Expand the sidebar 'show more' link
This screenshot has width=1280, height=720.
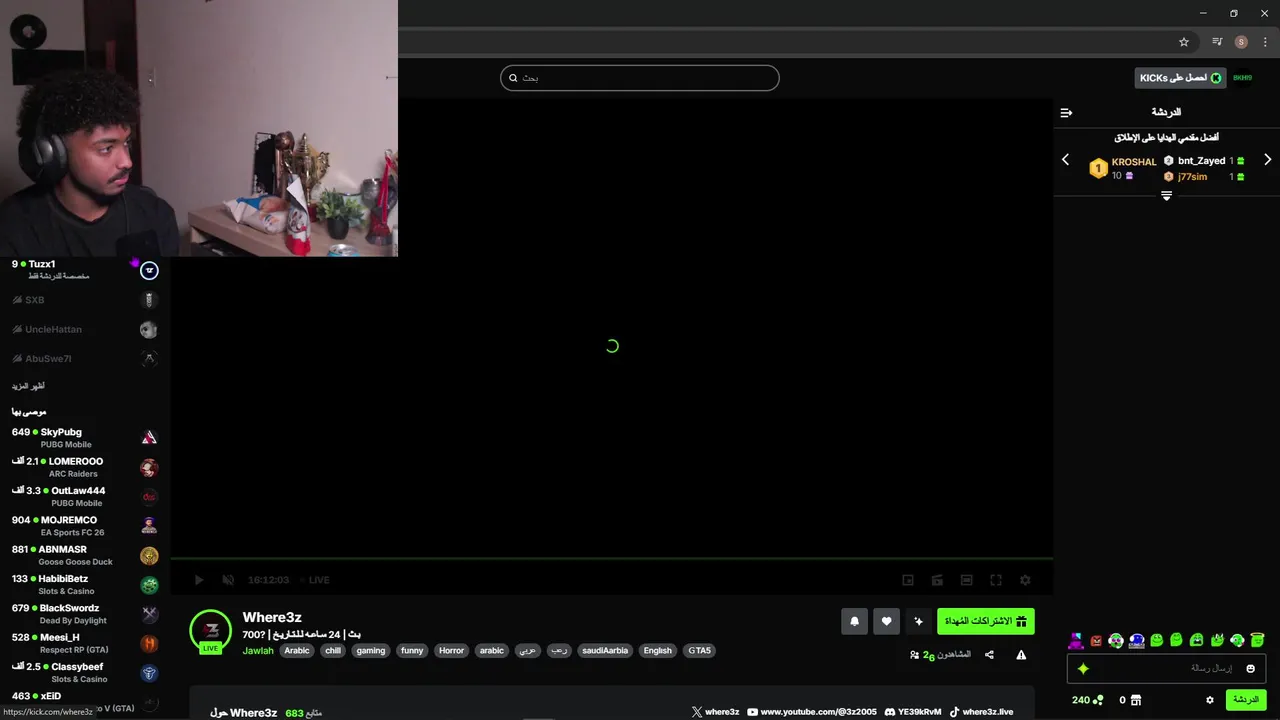pyautogui.click(x=28, y=386)
